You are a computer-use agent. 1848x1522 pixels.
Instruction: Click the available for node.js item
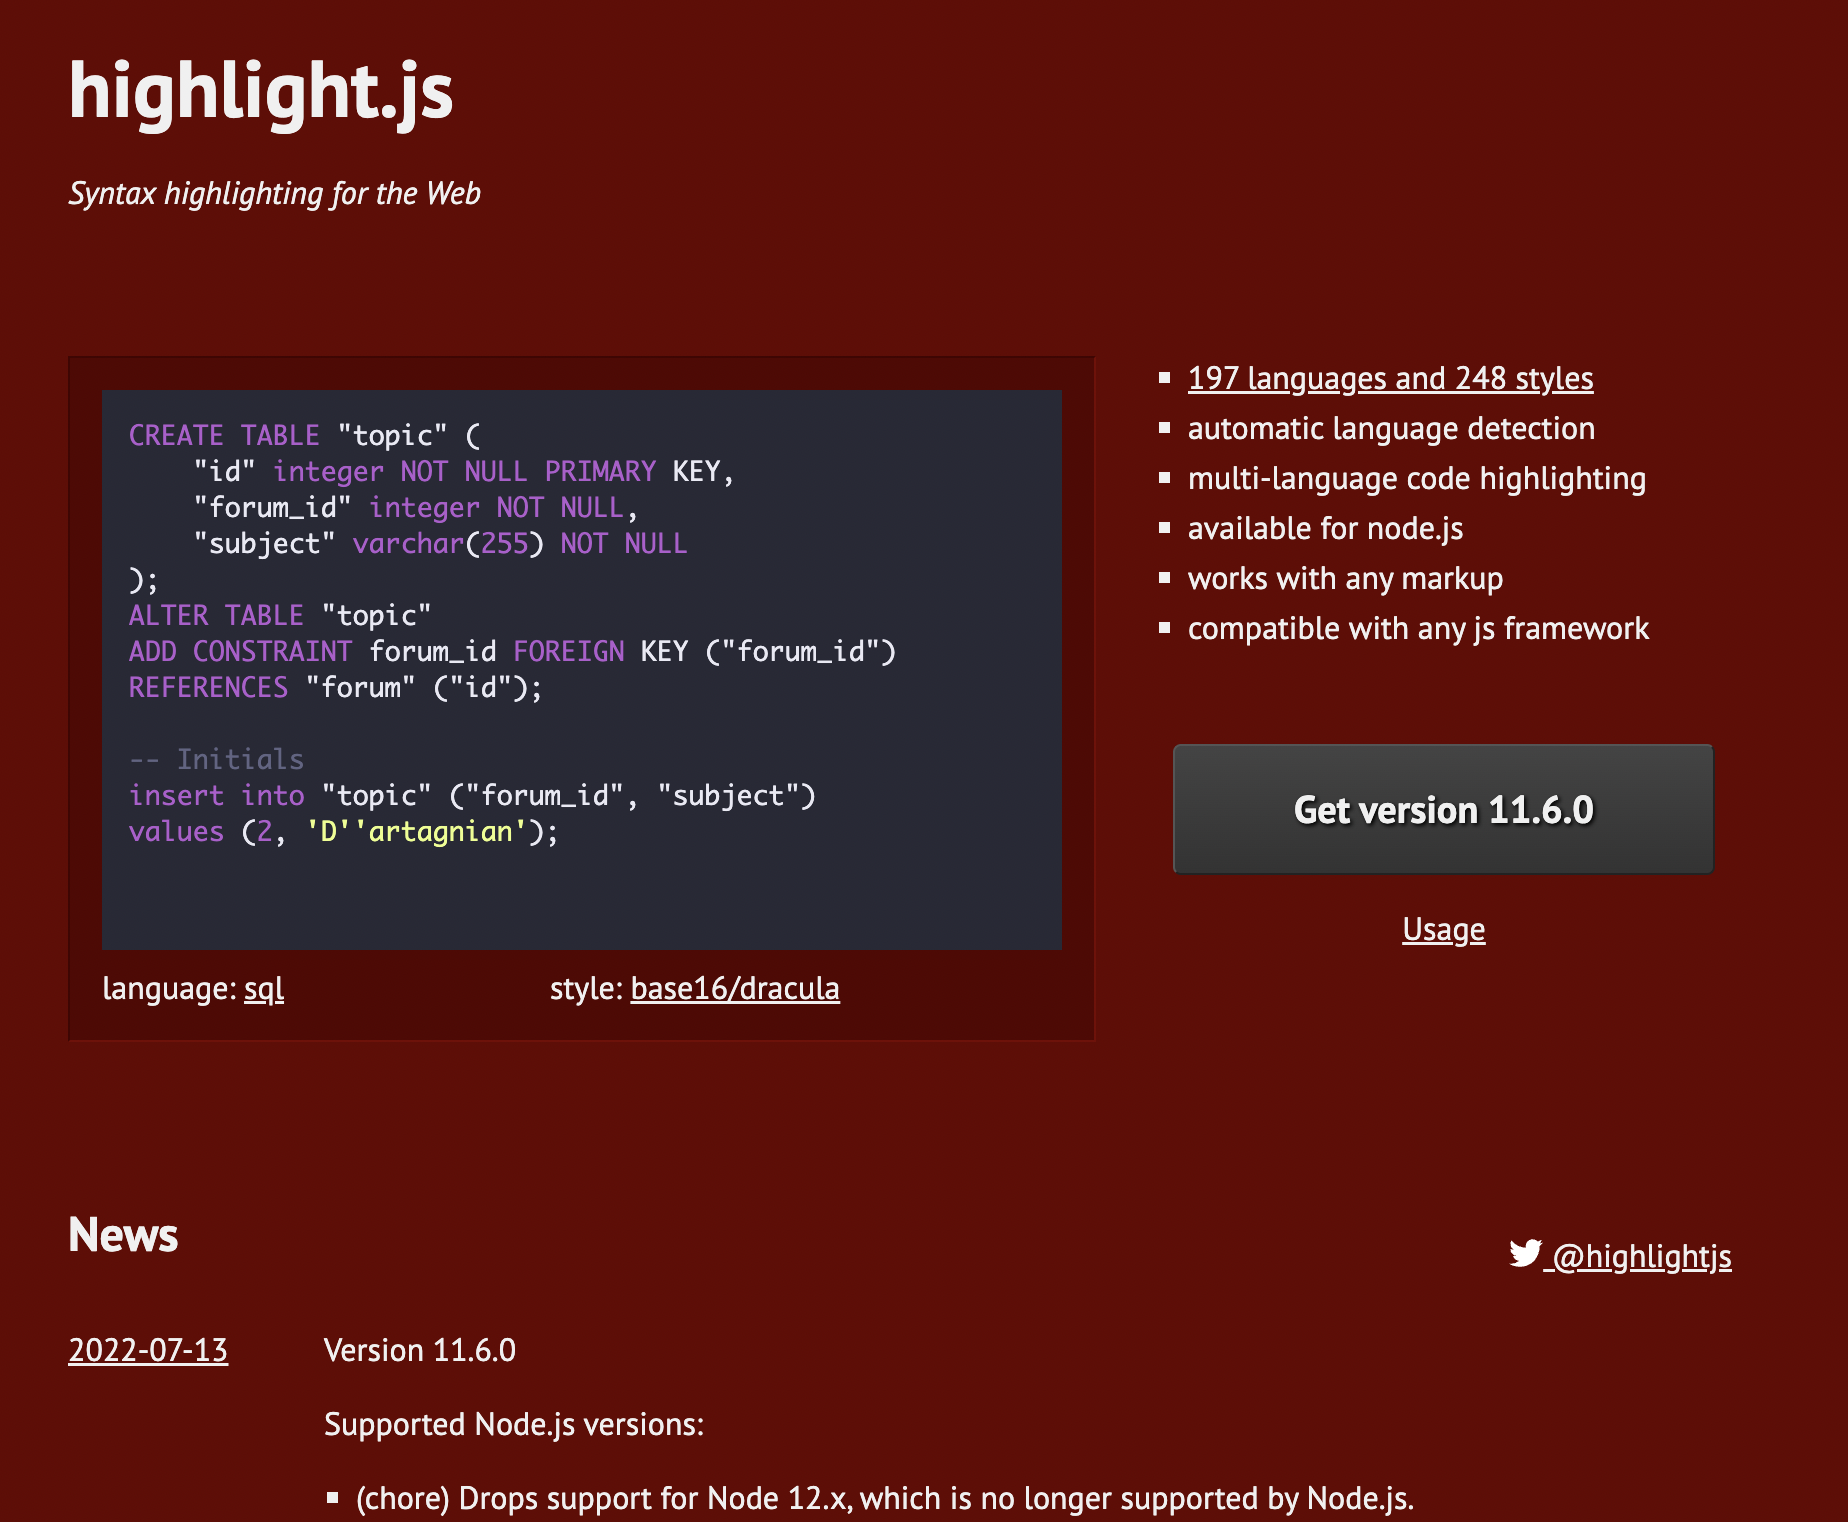[1325, 528]
